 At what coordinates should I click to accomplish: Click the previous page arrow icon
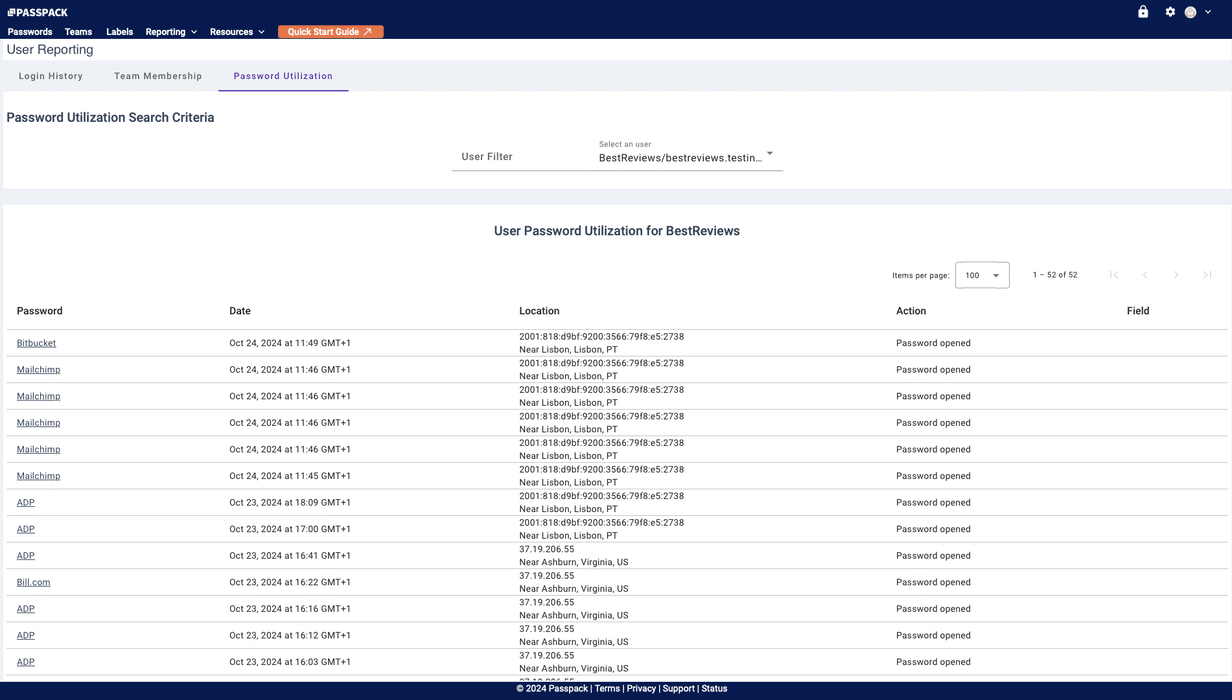coord(1145,274)
